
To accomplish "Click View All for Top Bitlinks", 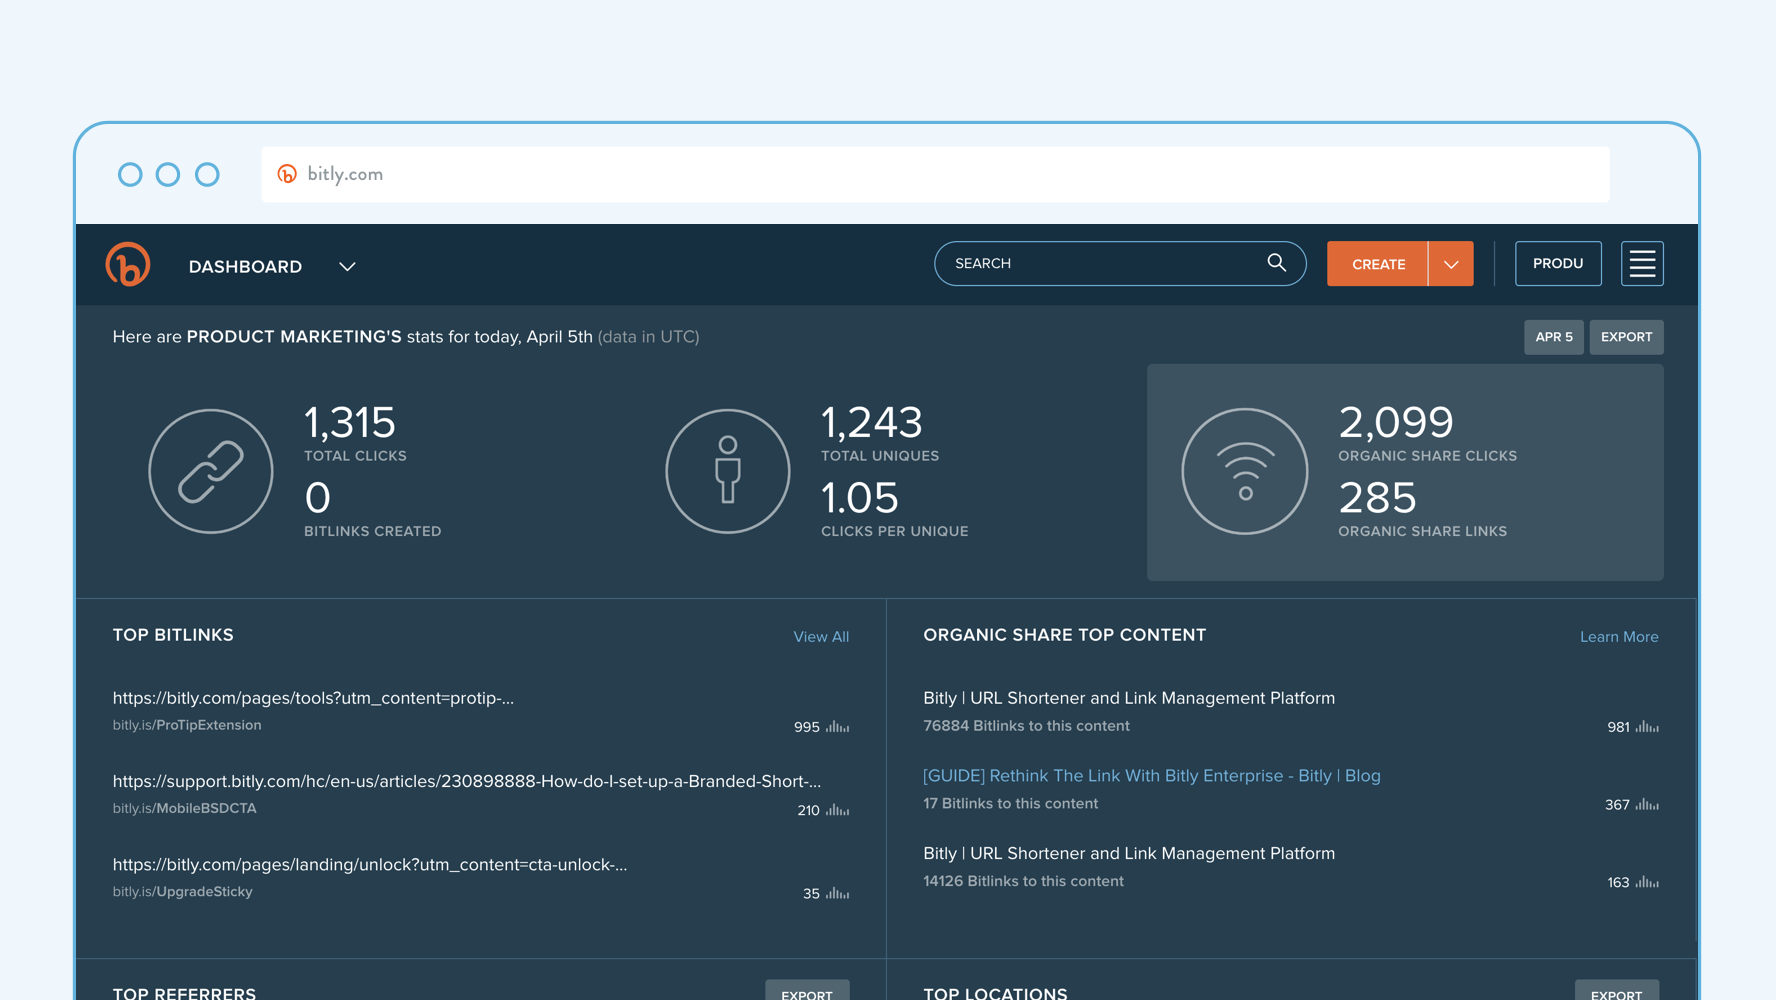I will click(821, 637).
